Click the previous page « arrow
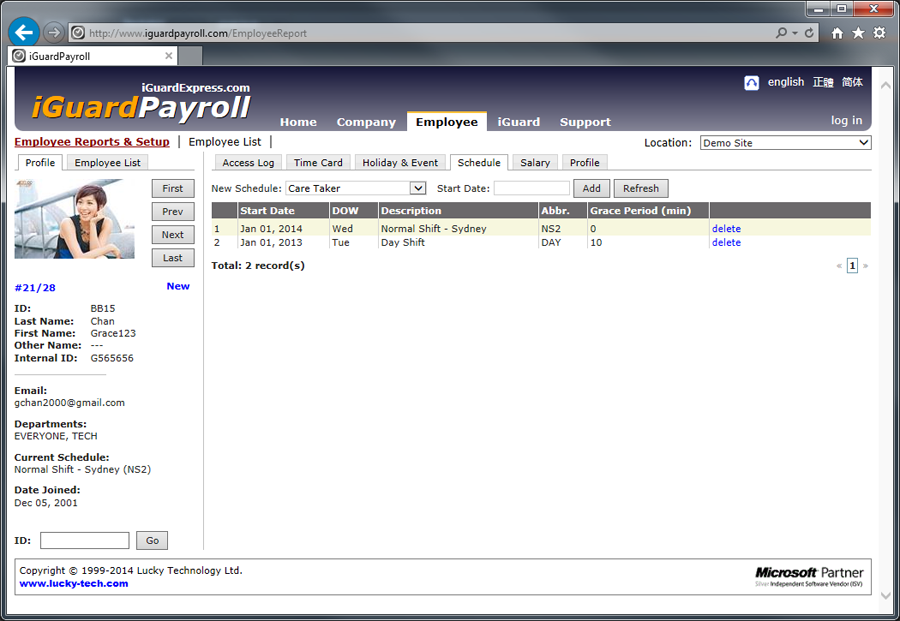The height and width of the screenshot is (621, 900). click(x=839, y=266)
